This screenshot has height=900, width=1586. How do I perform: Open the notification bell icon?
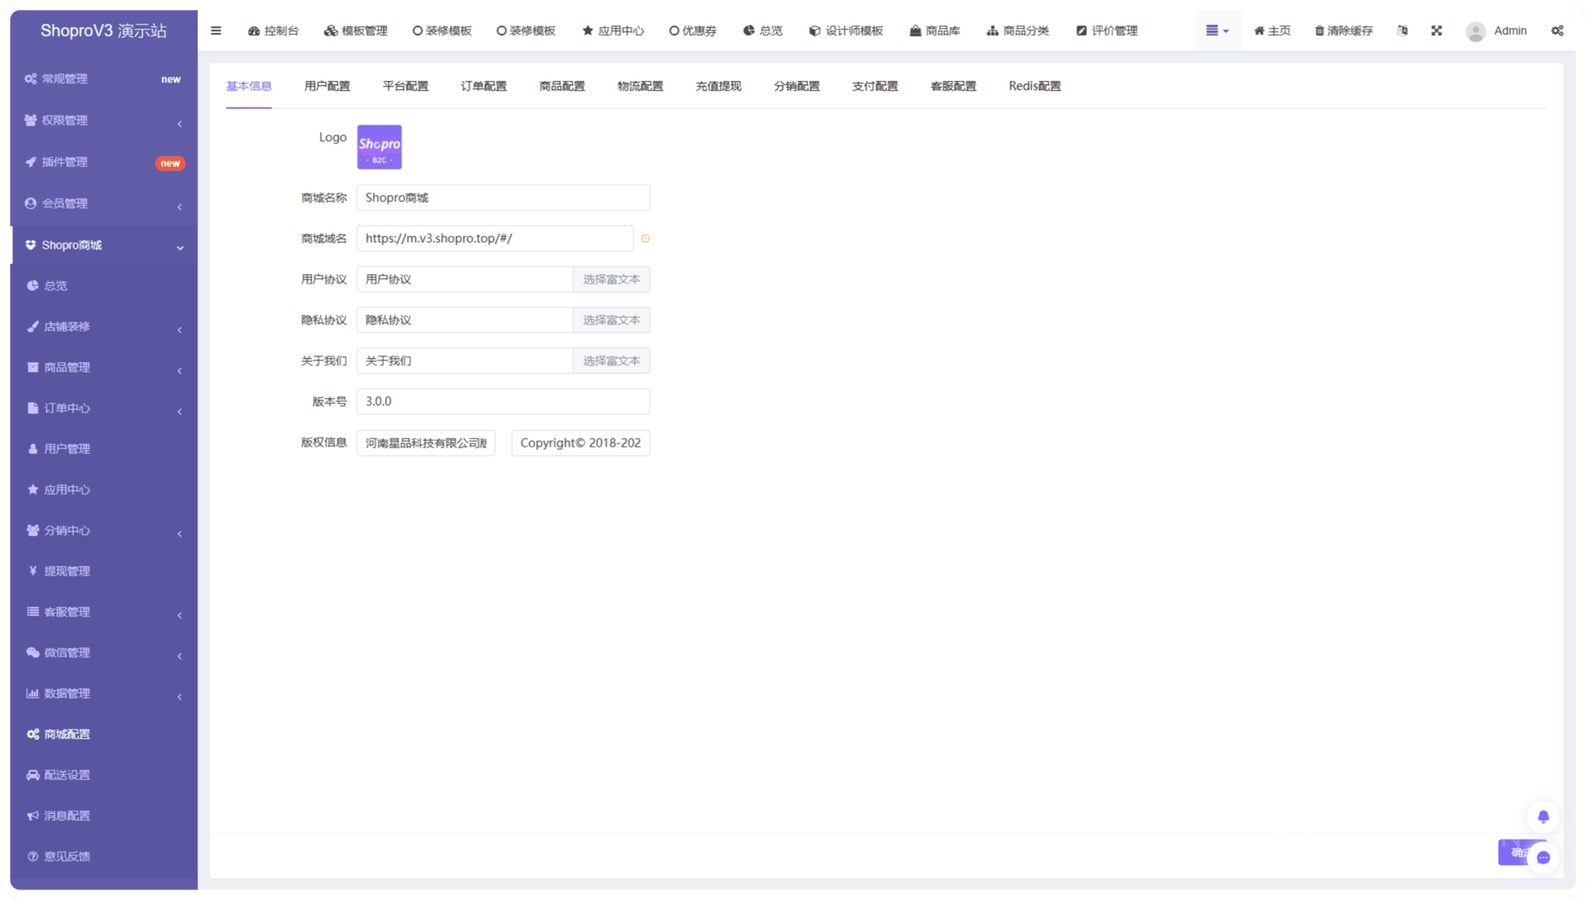(1543, 817)
